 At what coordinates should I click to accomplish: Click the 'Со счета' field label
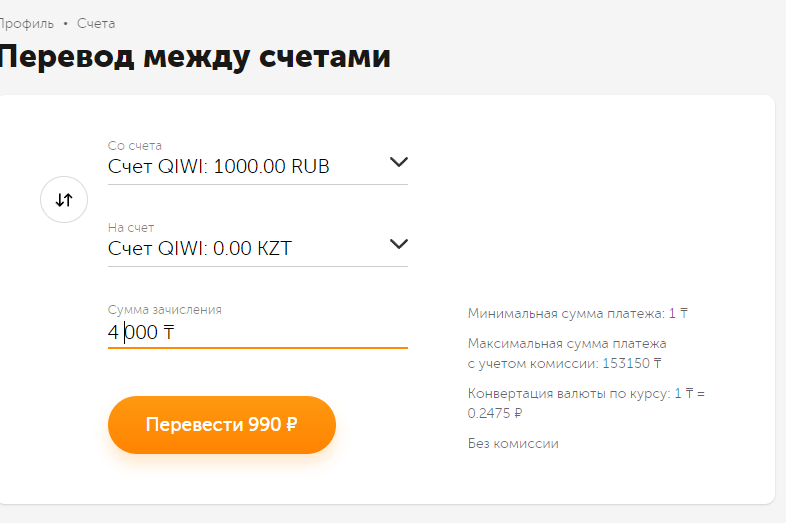(x=134, y=146)
